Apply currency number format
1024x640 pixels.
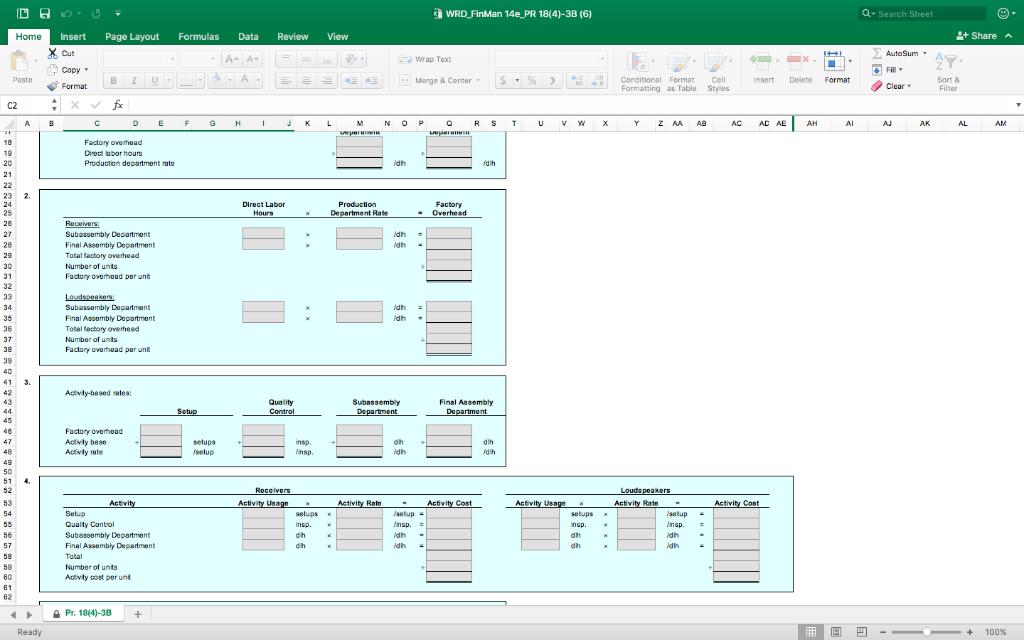(x=501, y=81)
